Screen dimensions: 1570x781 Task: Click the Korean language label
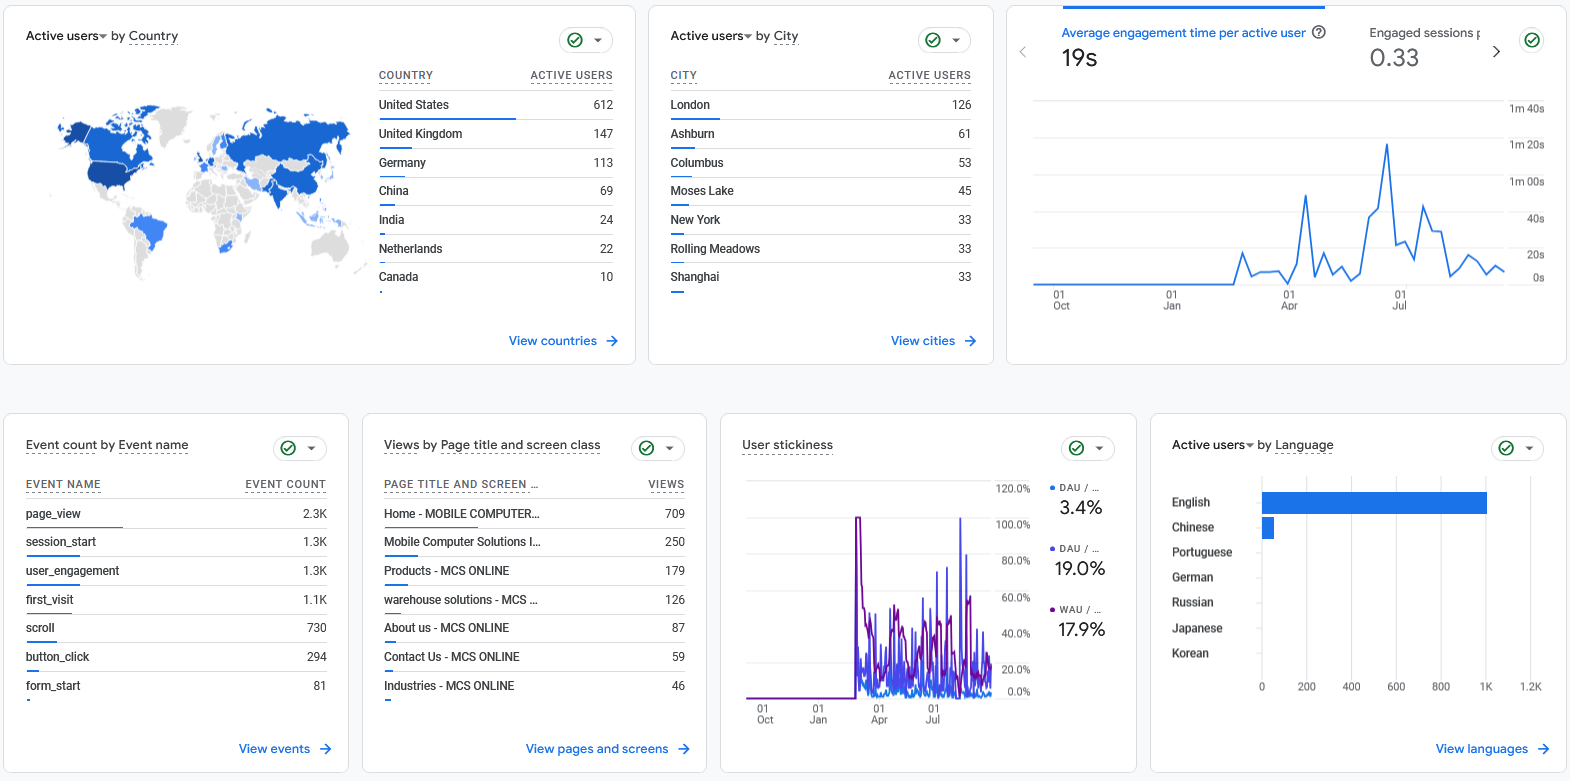pos(1190,653)
